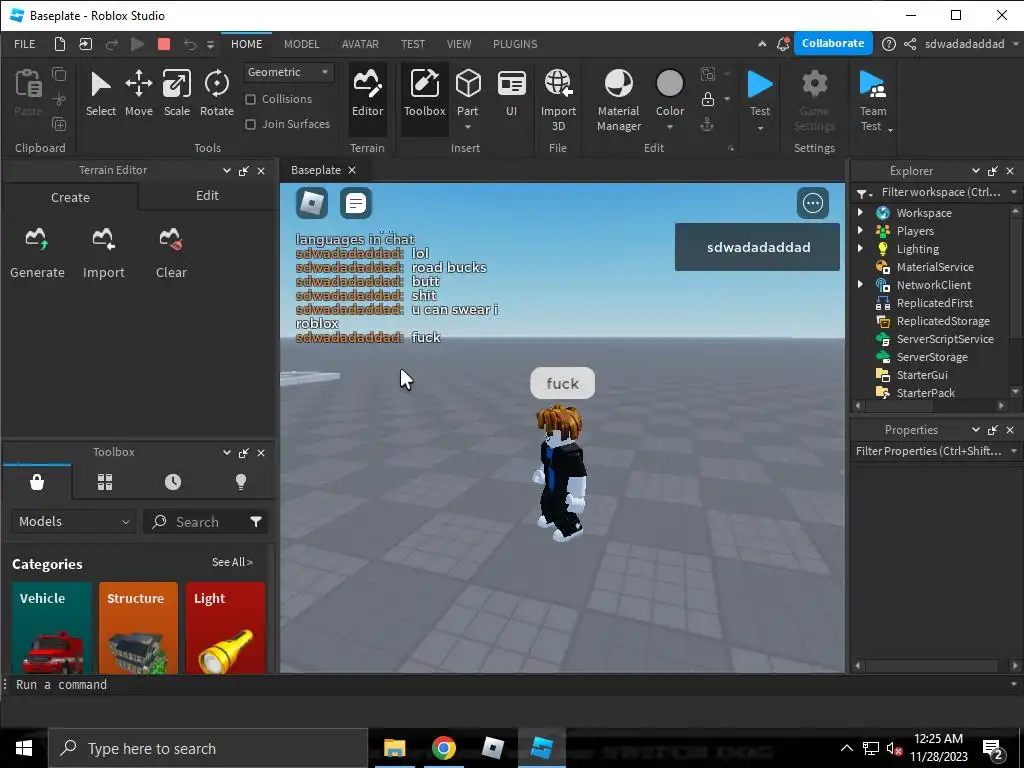Click the sdwadadaddad player list entry

click(758, 247)
